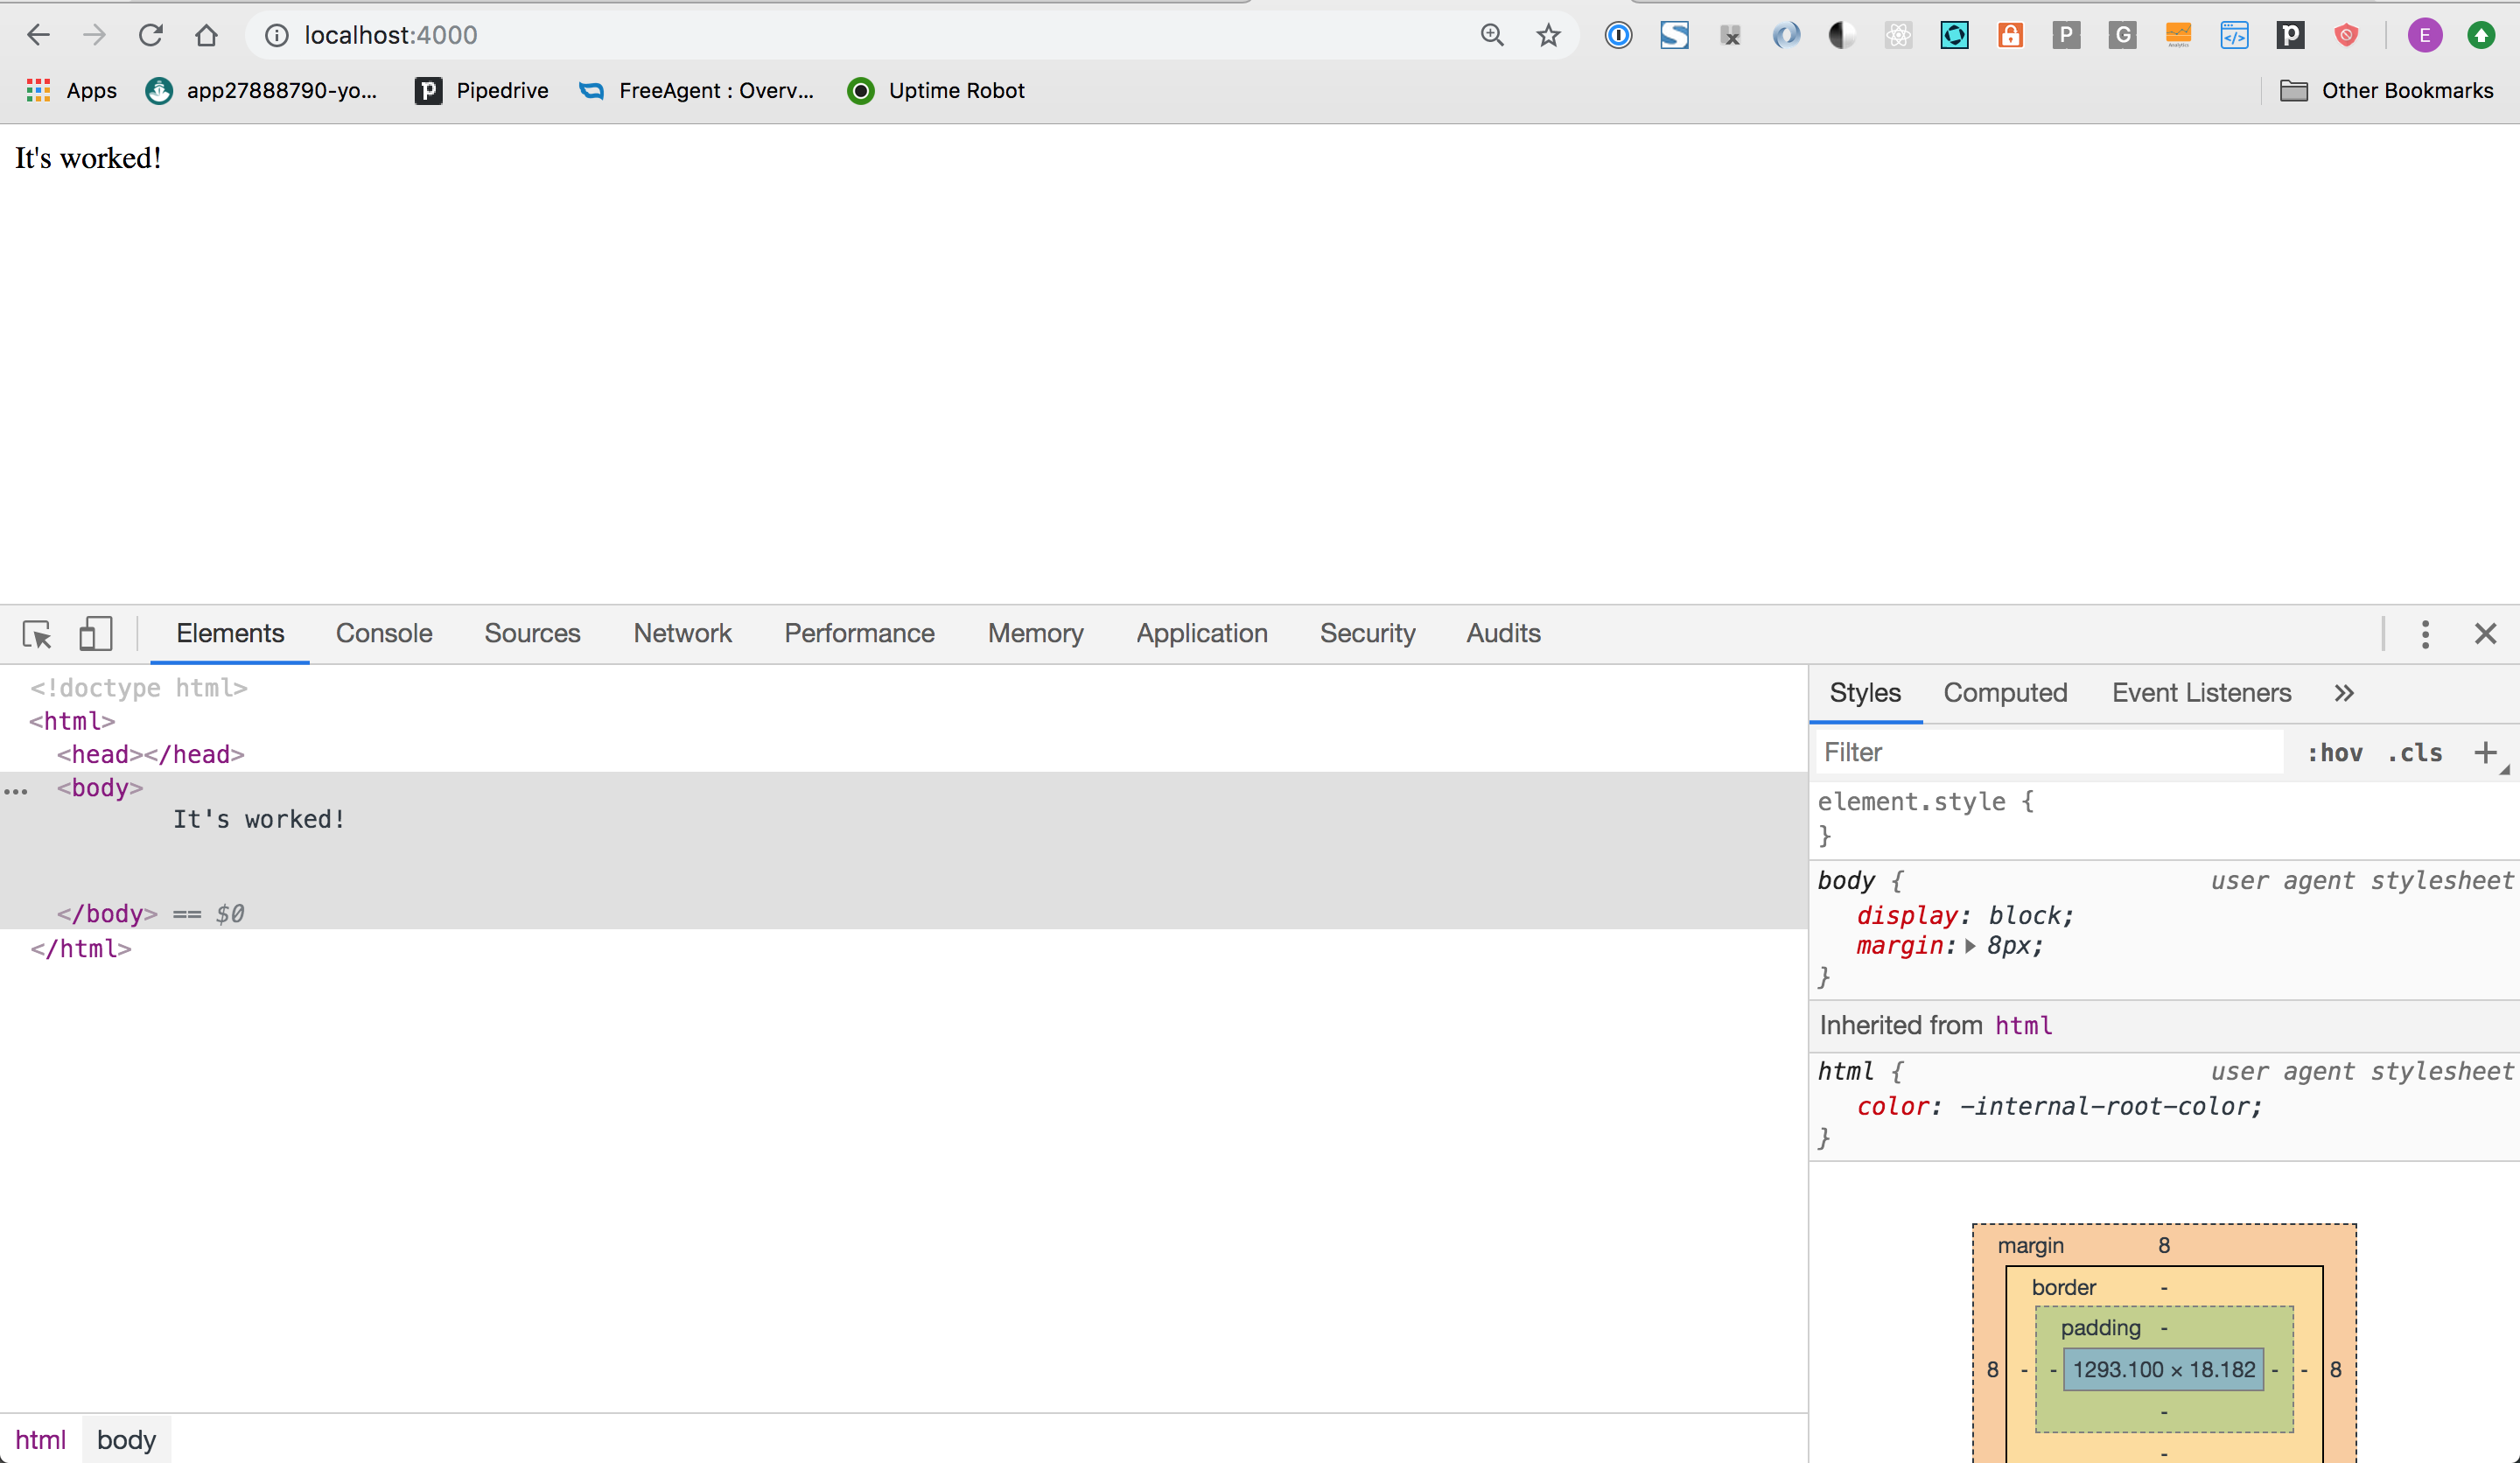2520x1463 pixels.
Task: Open the orange Analytics extension
Action: 2178,35
